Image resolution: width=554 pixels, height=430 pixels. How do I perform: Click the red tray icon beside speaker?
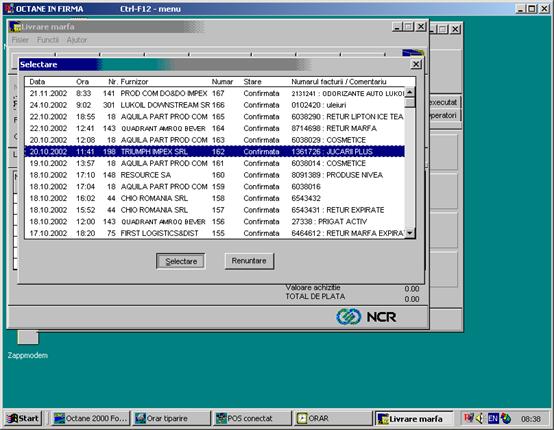468,418
